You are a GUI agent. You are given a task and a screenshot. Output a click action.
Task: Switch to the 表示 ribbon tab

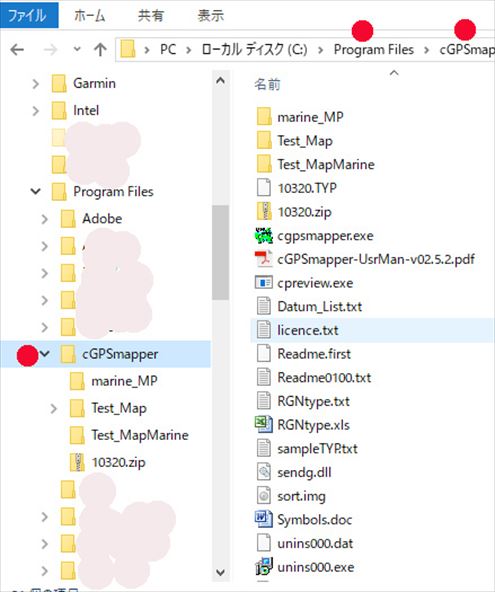pos(211,15)
